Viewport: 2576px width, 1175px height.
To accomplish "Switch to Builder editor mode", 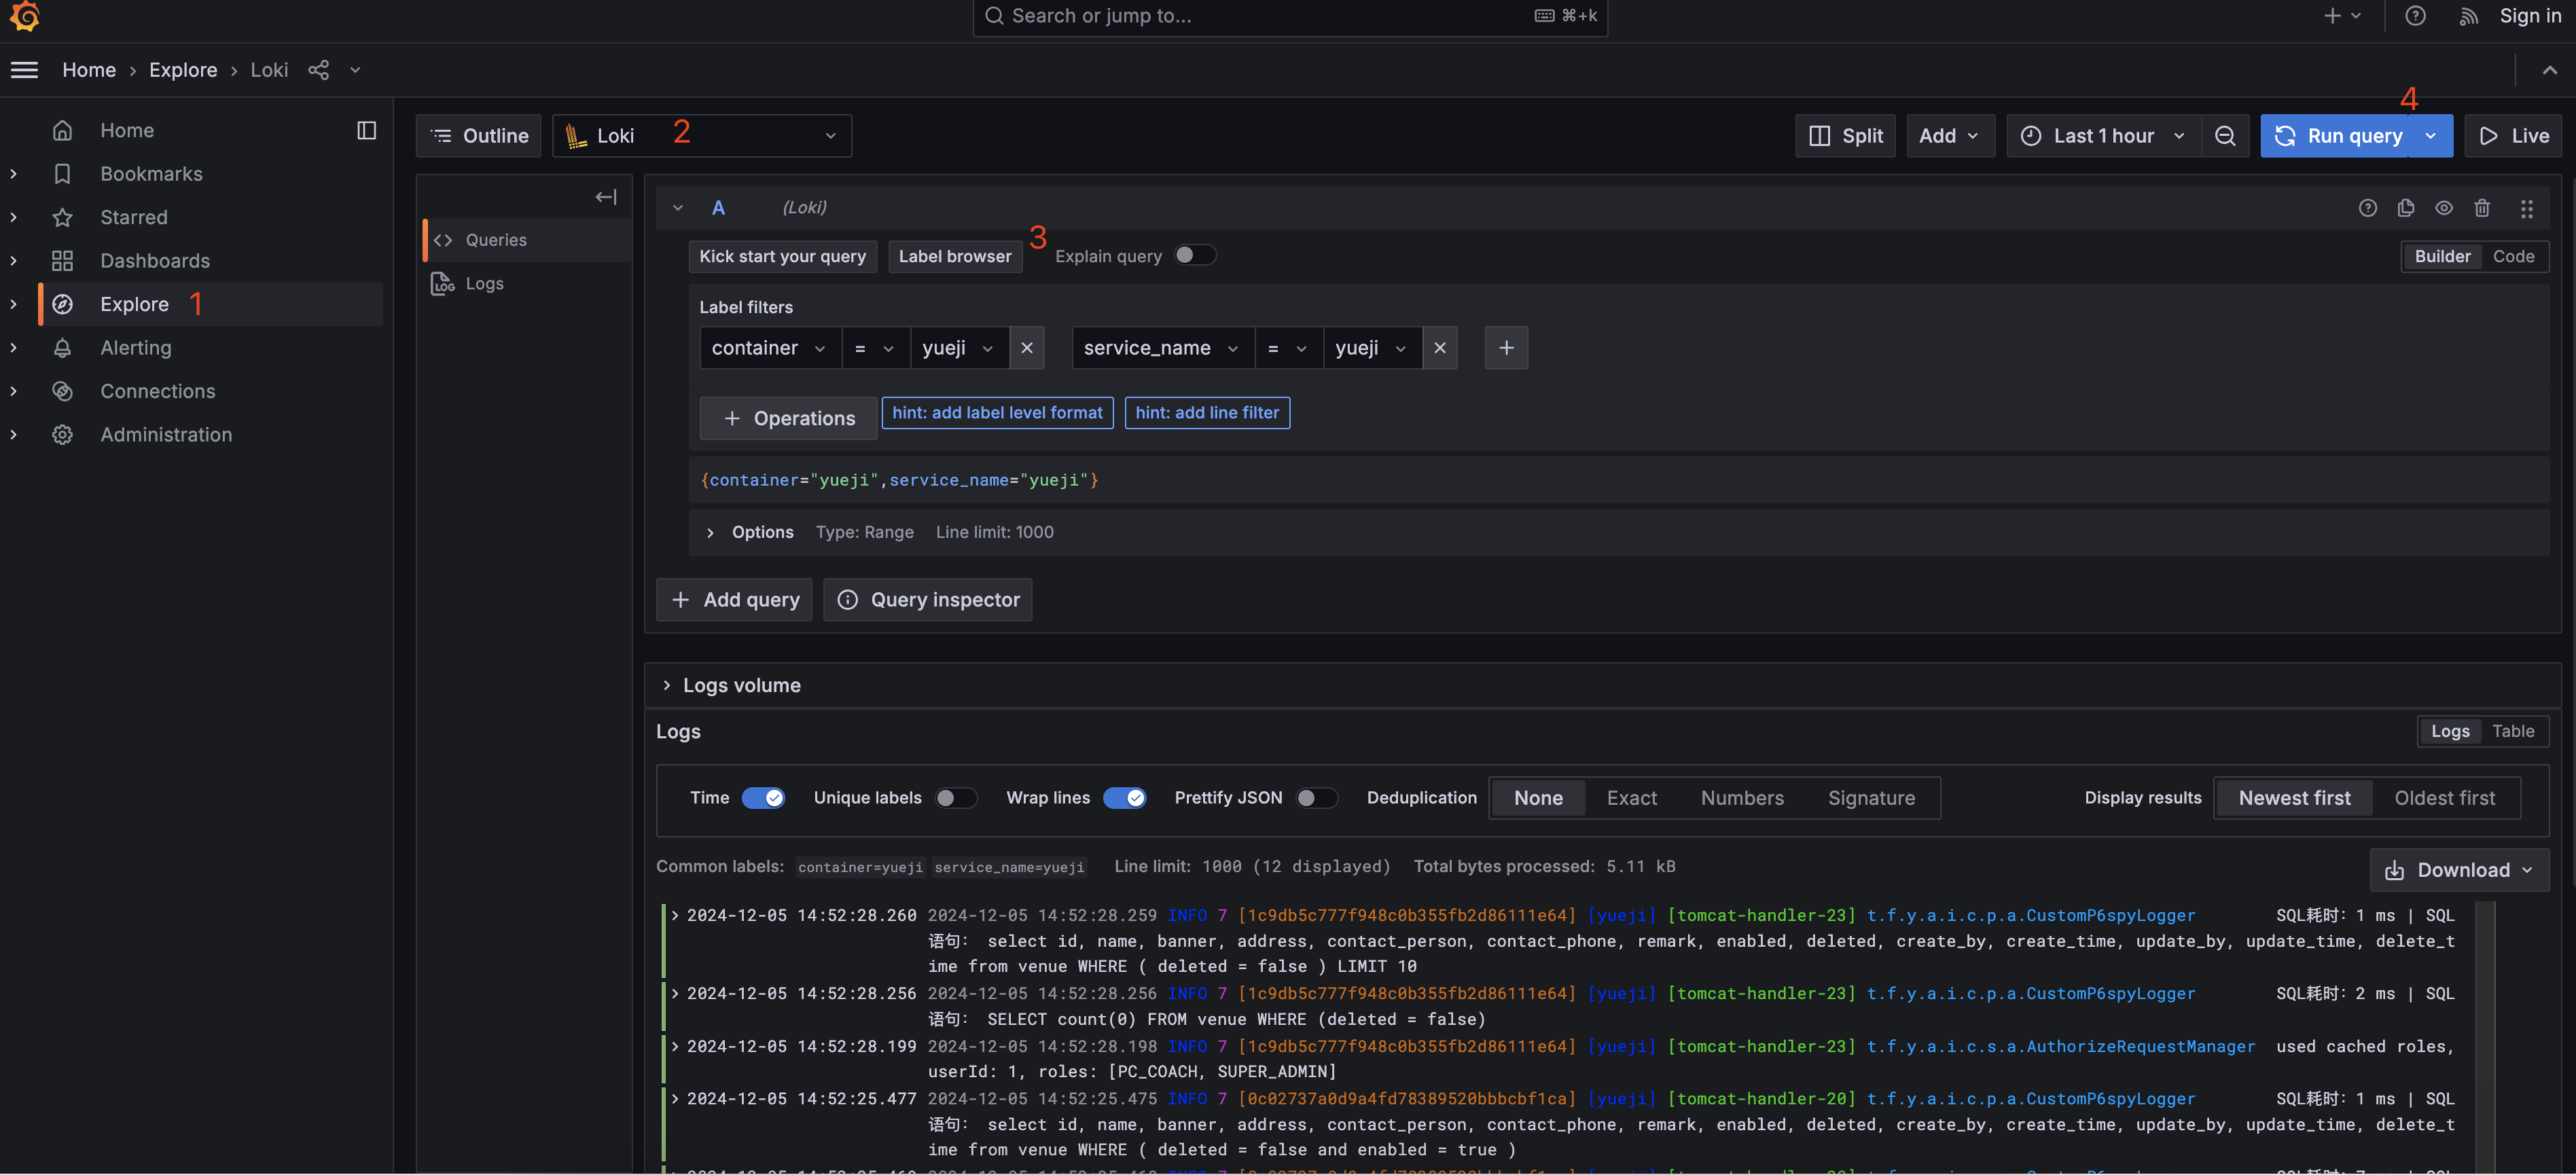I will coord(2442,256).
